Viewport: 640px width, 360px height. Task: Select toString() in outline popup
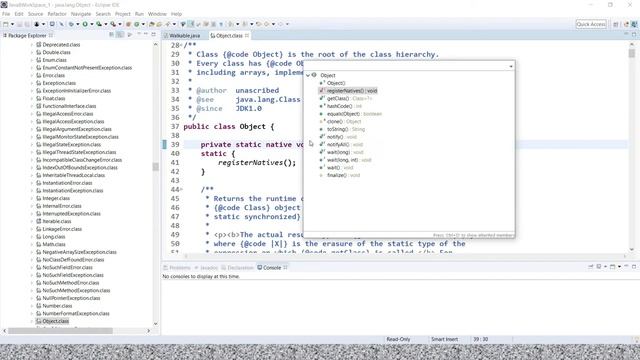342,129
